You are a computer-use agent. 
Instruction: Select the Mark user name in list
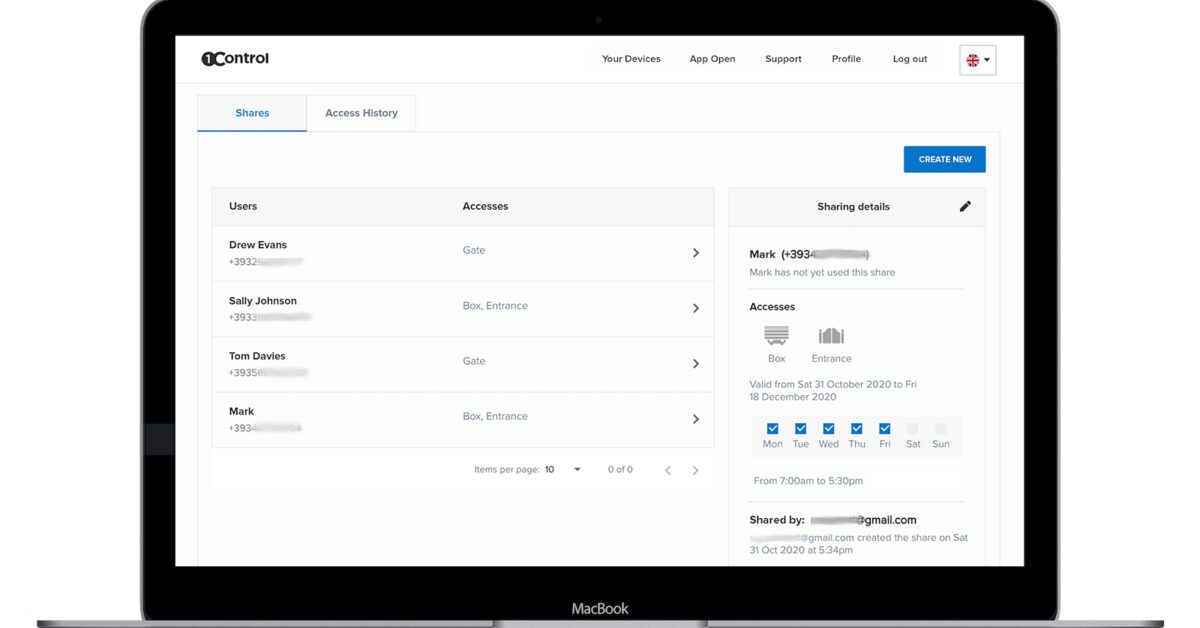click(241, 411)
